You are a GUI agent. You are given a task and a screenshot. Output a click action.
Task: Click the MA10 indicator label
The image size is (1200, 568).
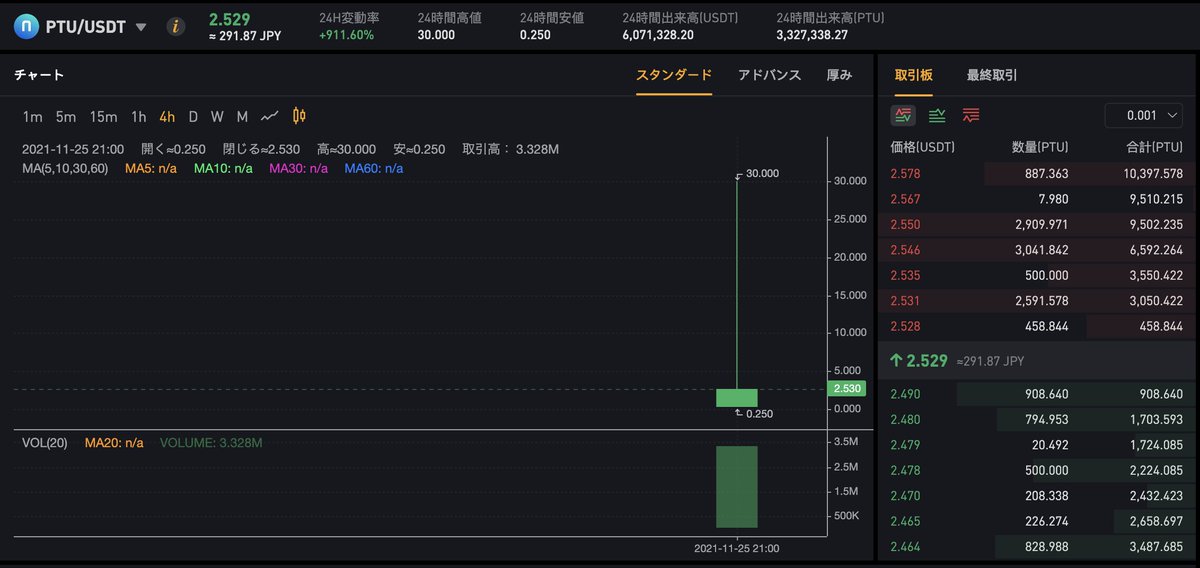(225, 168)
